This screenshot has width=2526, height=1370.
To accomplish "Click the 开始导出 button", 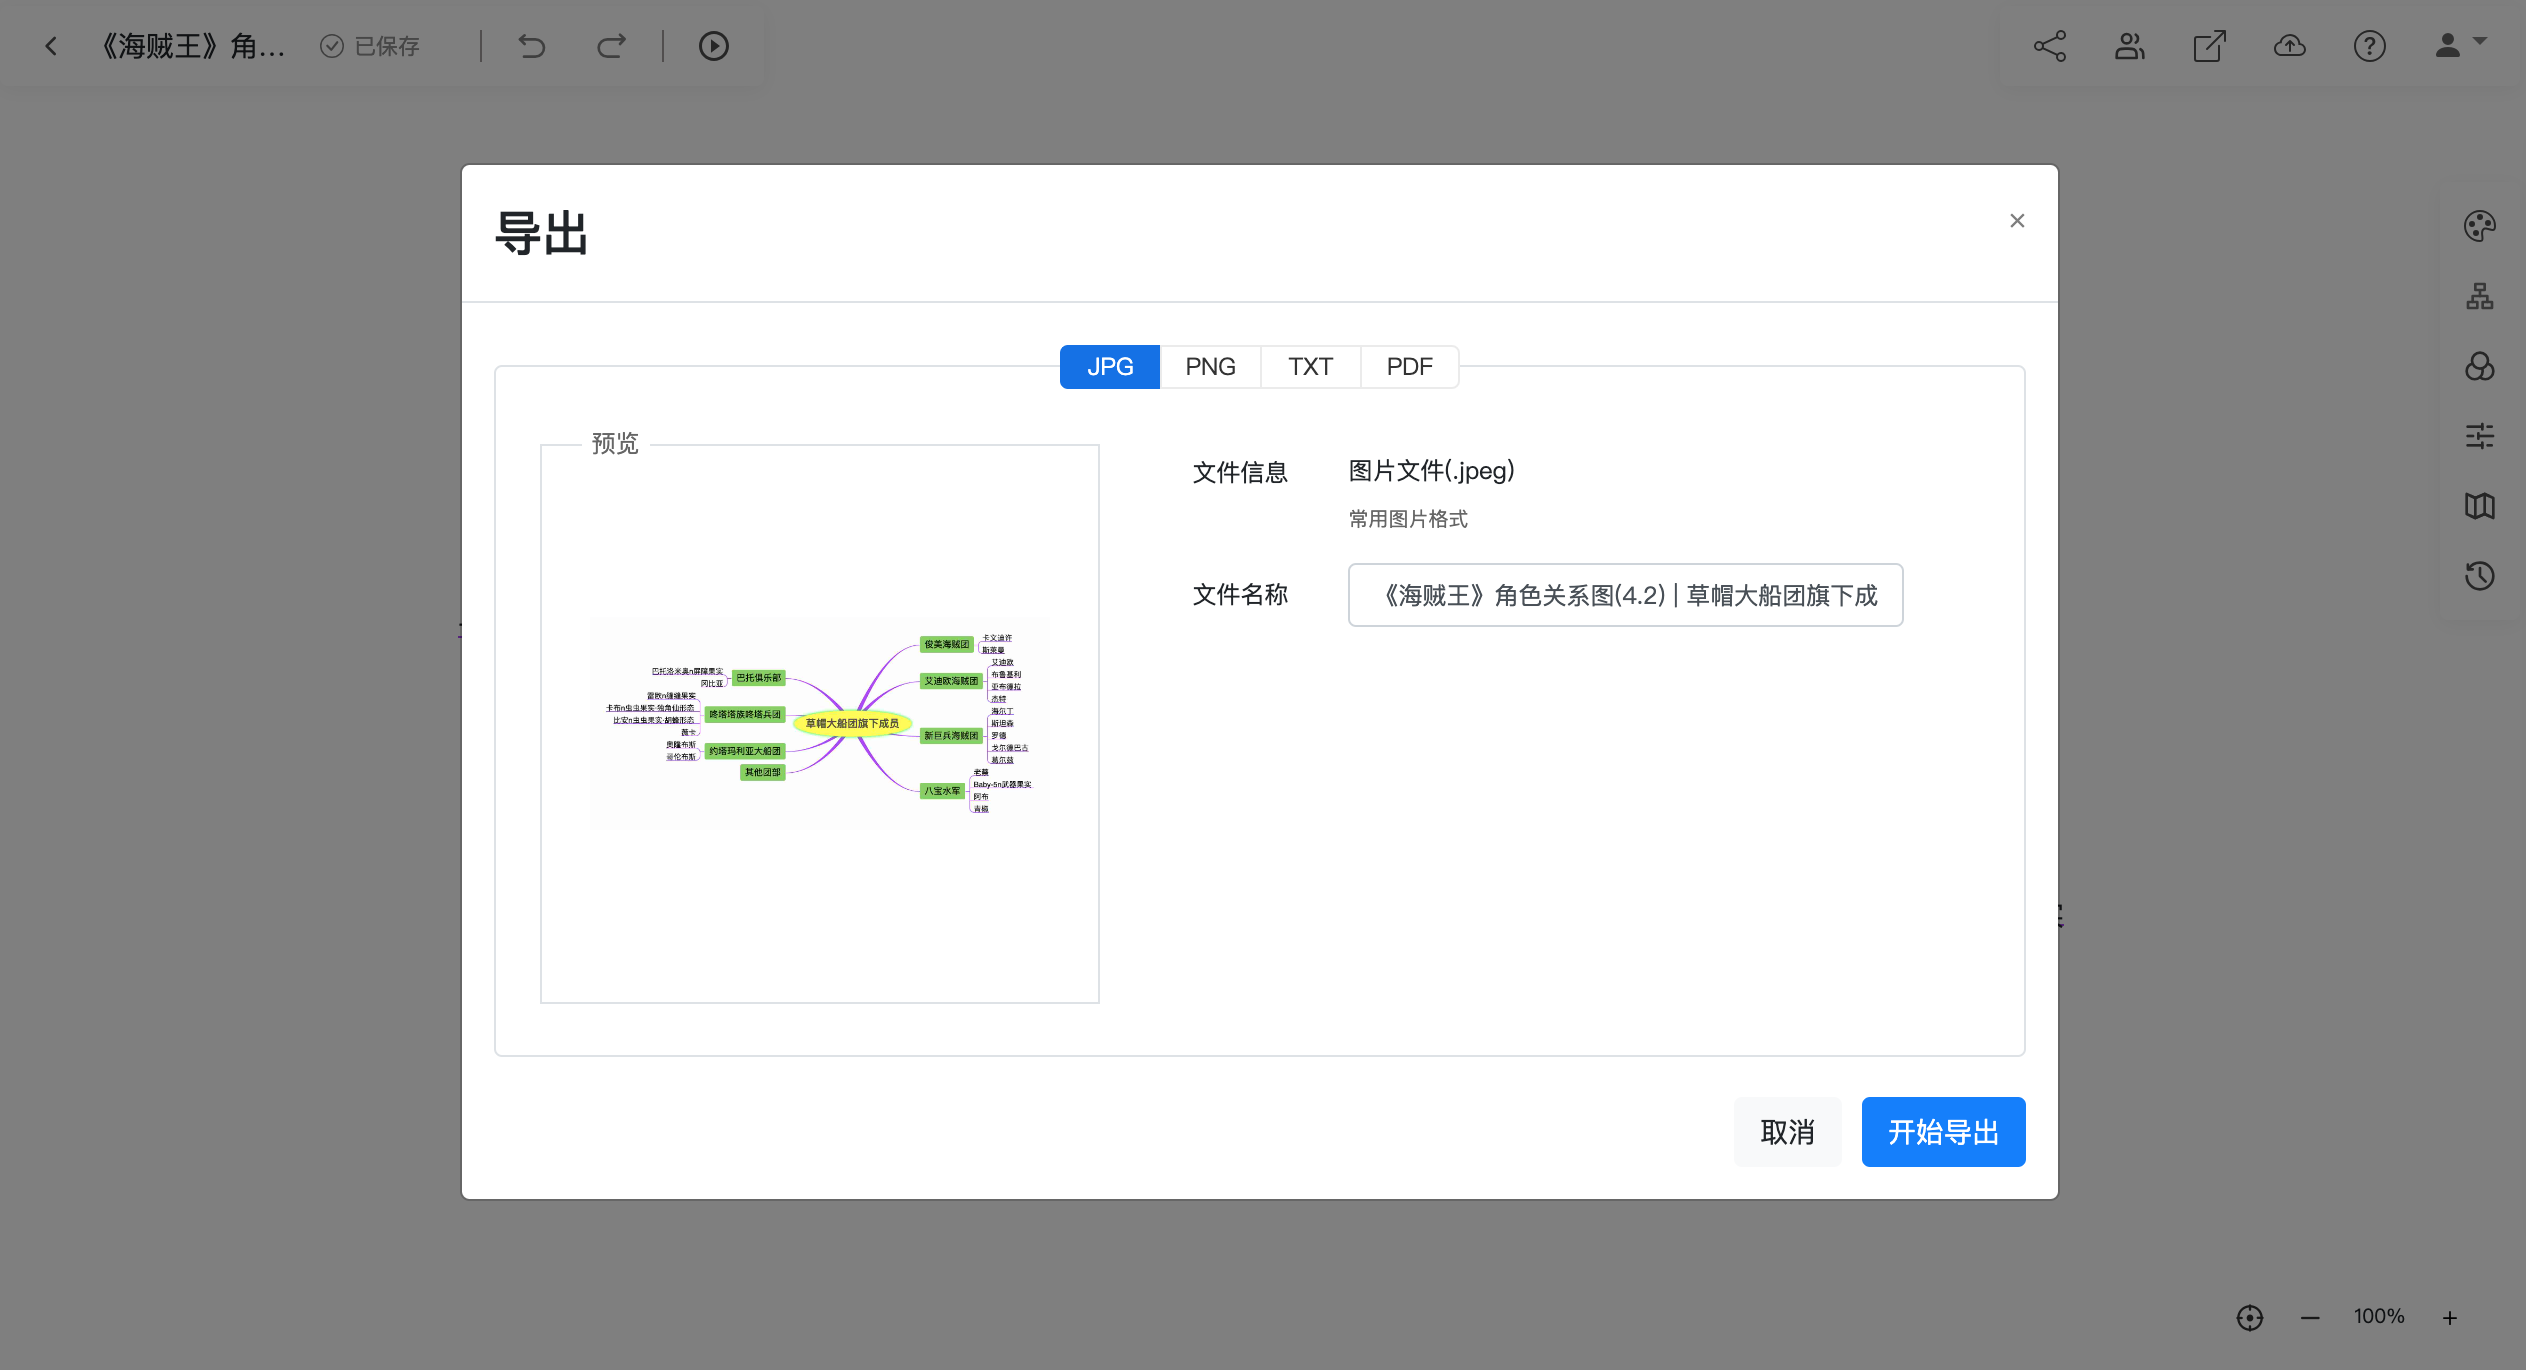I will point(1943,1132).
